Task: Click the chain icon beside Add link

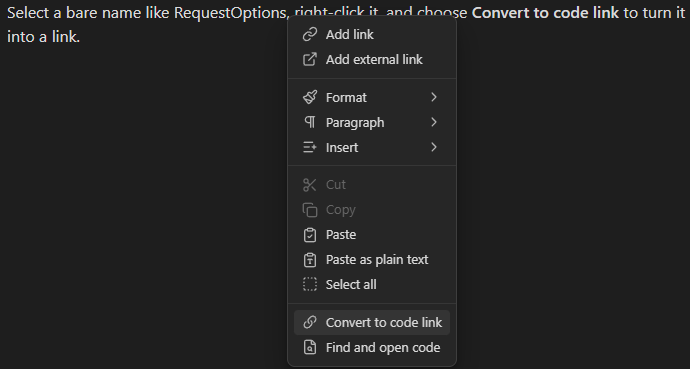Action: 310,34
